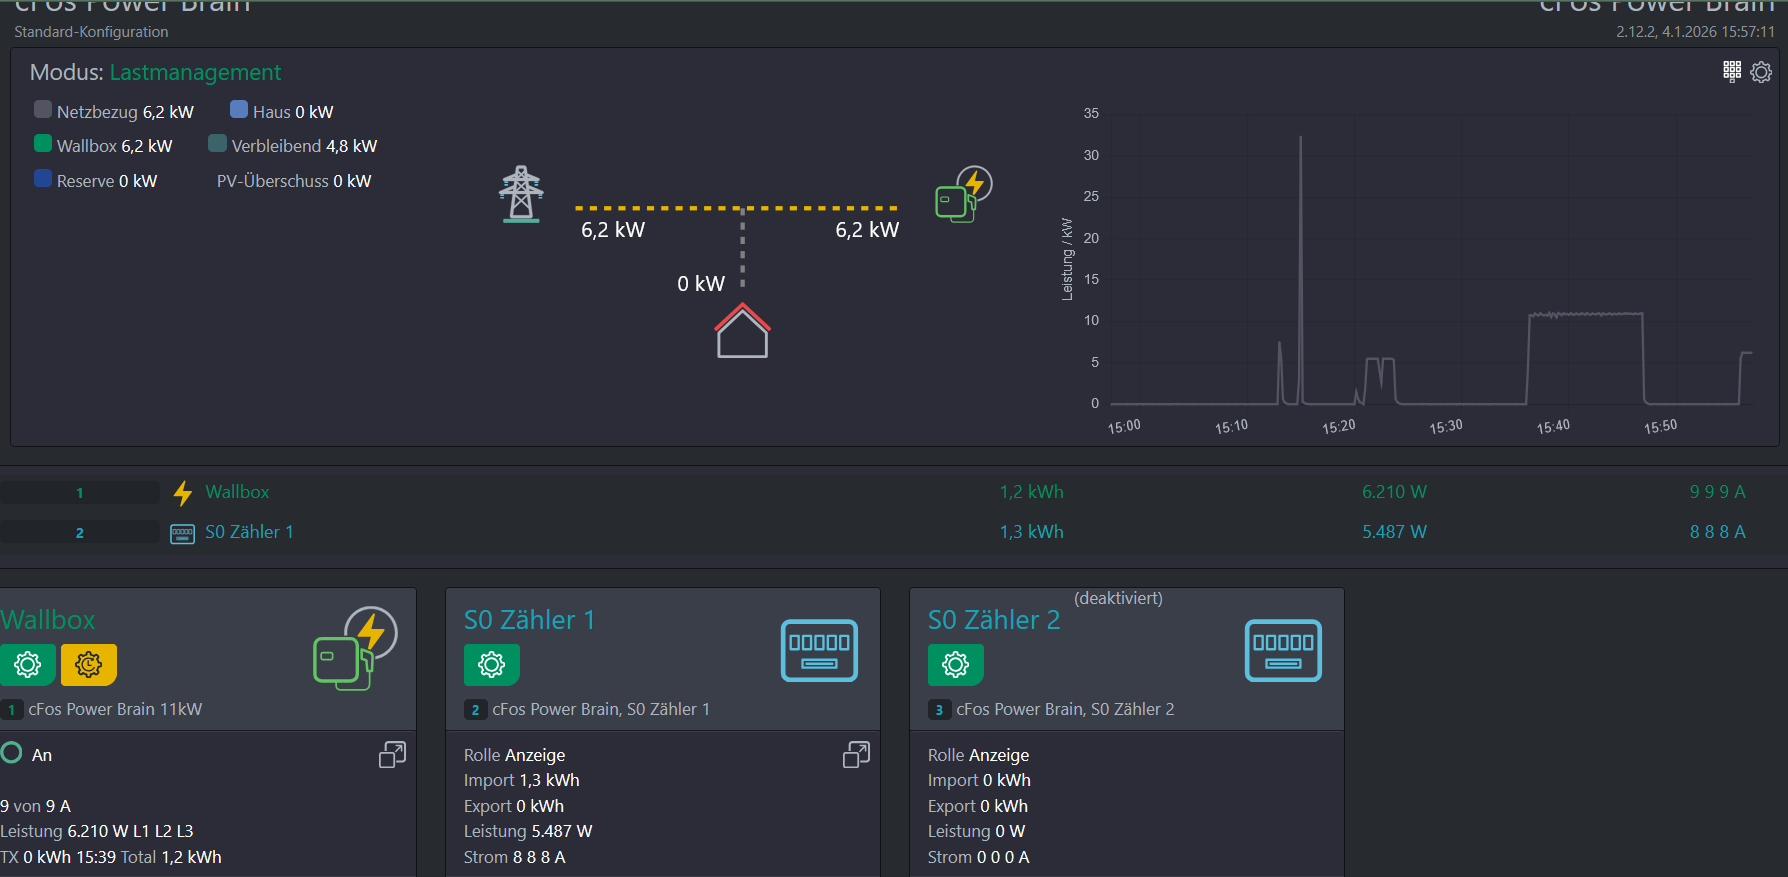Click the house icon in flow diagram
The width and height of the screenshot is (1788, 877).
[x=742, y=332]
